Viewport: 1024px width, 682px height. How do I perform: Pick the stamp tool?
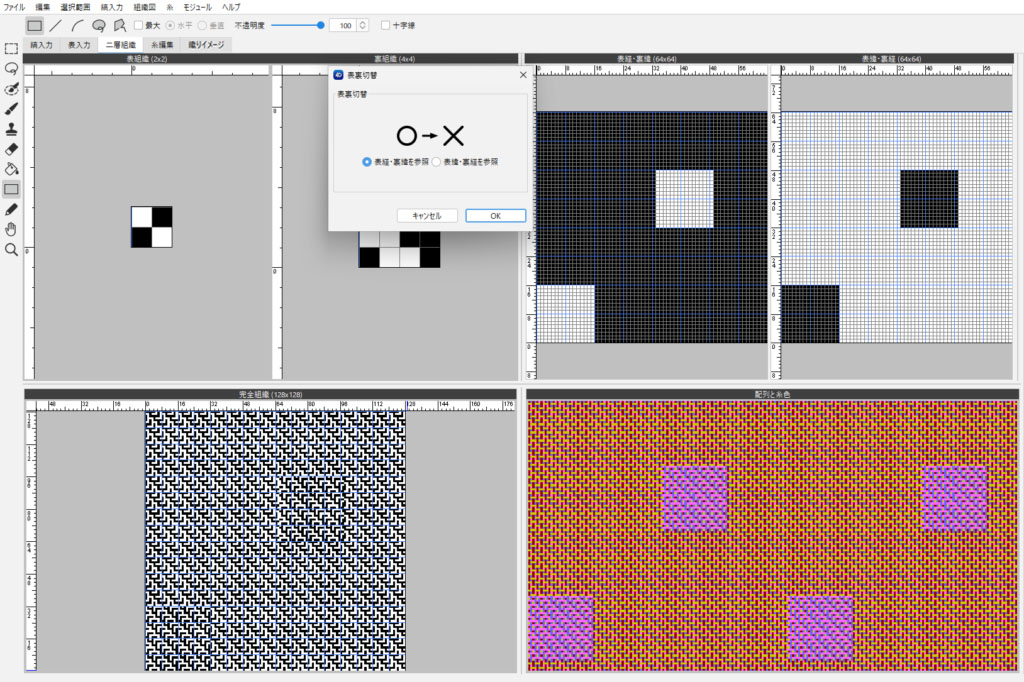11,129
